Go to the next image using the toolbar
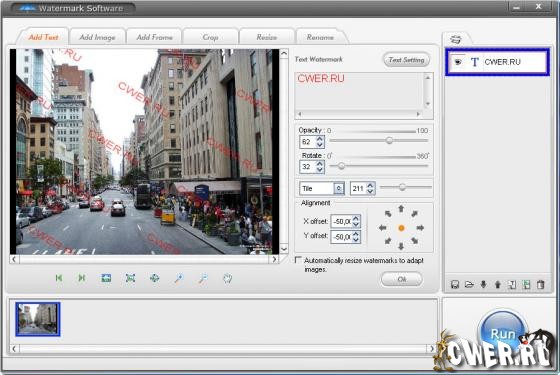Viewport: 560px width, 375px height. coord(82,278)
